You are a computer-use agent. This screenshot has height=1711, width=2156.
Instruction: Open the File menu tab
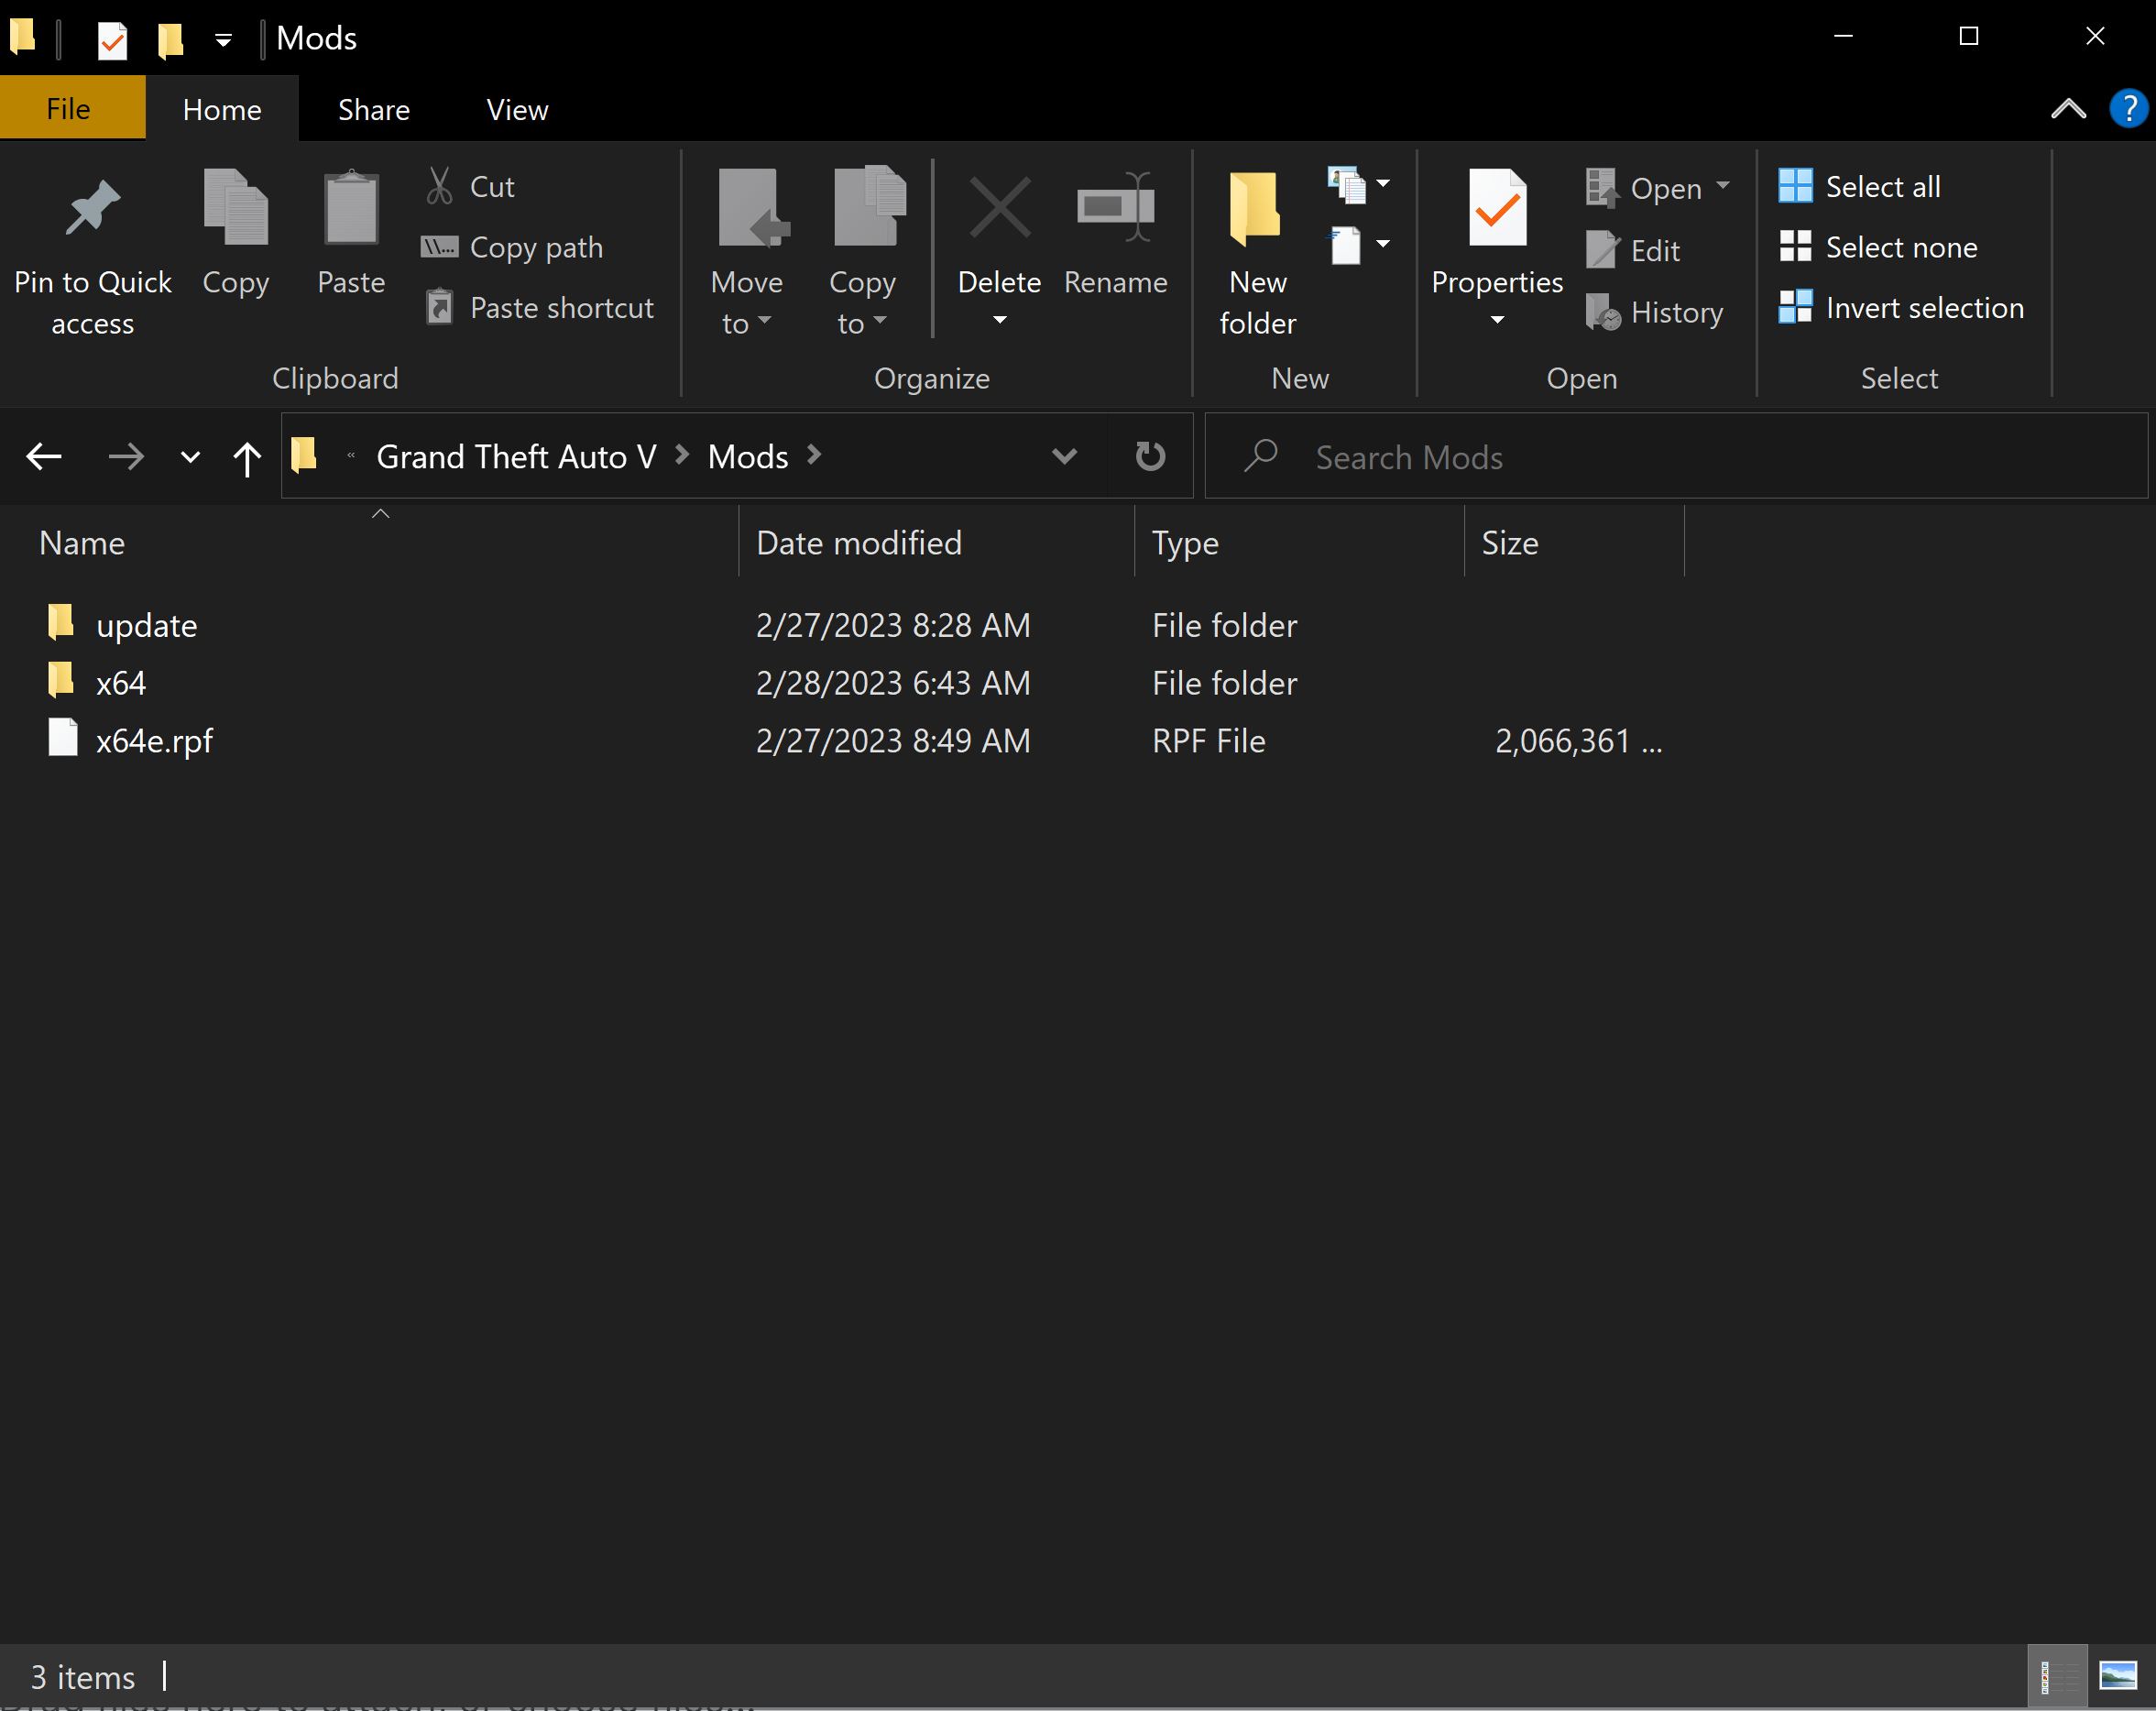click(x=68, y=109)
